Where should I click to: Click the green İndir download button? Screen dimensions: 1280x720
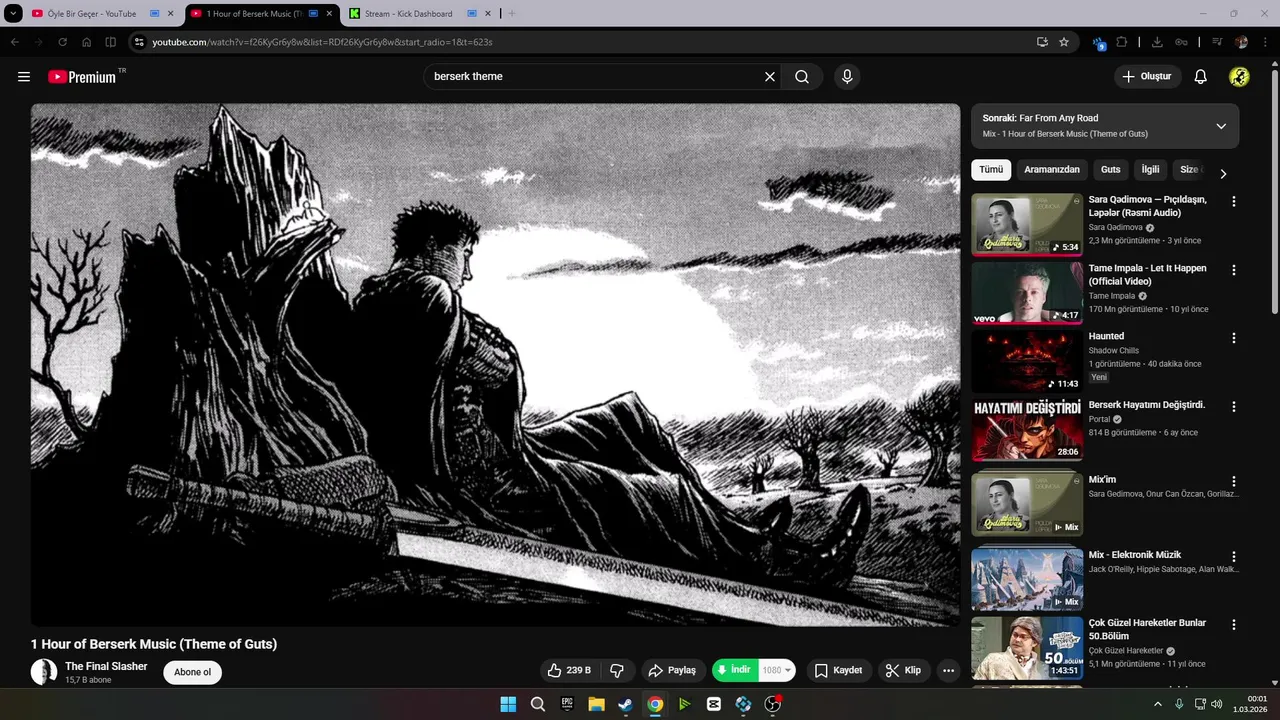[x=735, y=670]
